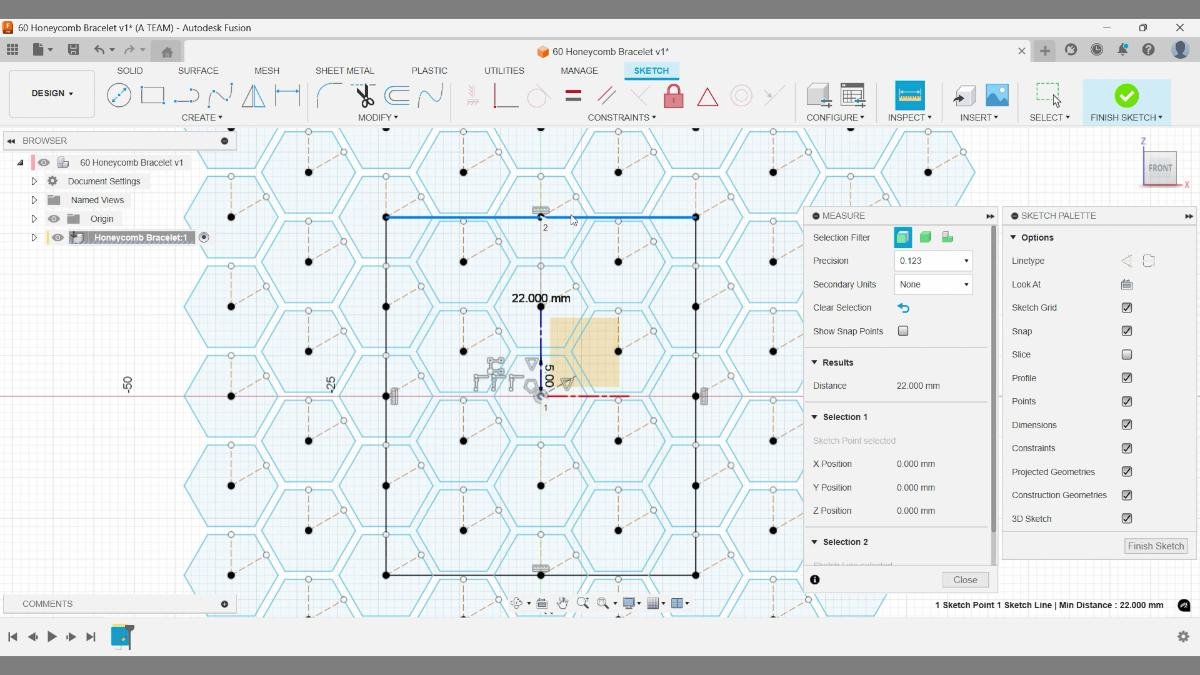
Task: Disable the Sketch Grid checkbox
Action: [1127, 307]
